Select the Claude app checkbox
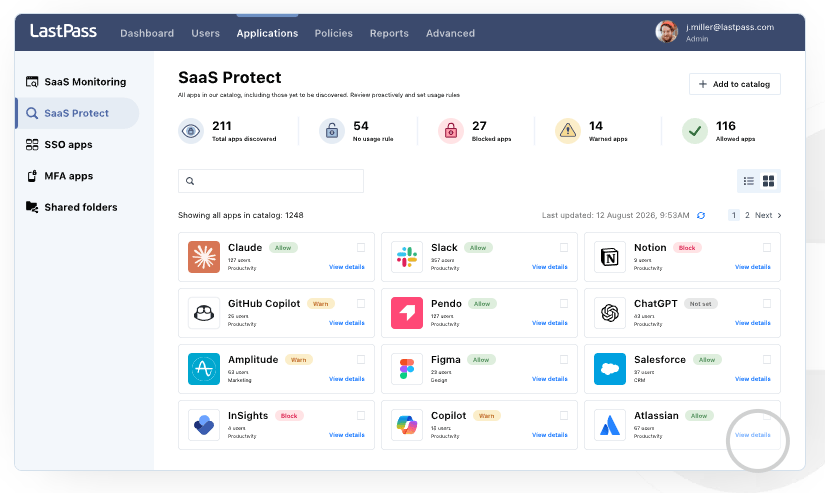The width and height of the screenshot is (825, 493). pyautogui.click(x=361, y=247)
